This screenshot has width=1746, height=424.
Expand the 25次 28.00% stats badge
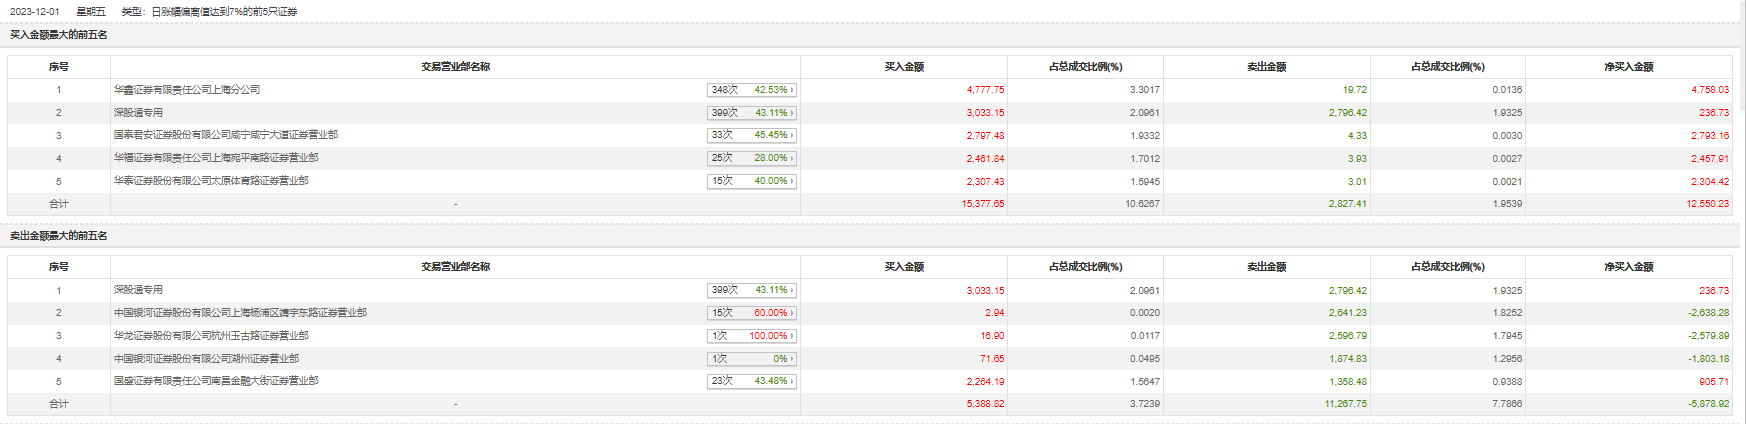click(x=751, y=158)
